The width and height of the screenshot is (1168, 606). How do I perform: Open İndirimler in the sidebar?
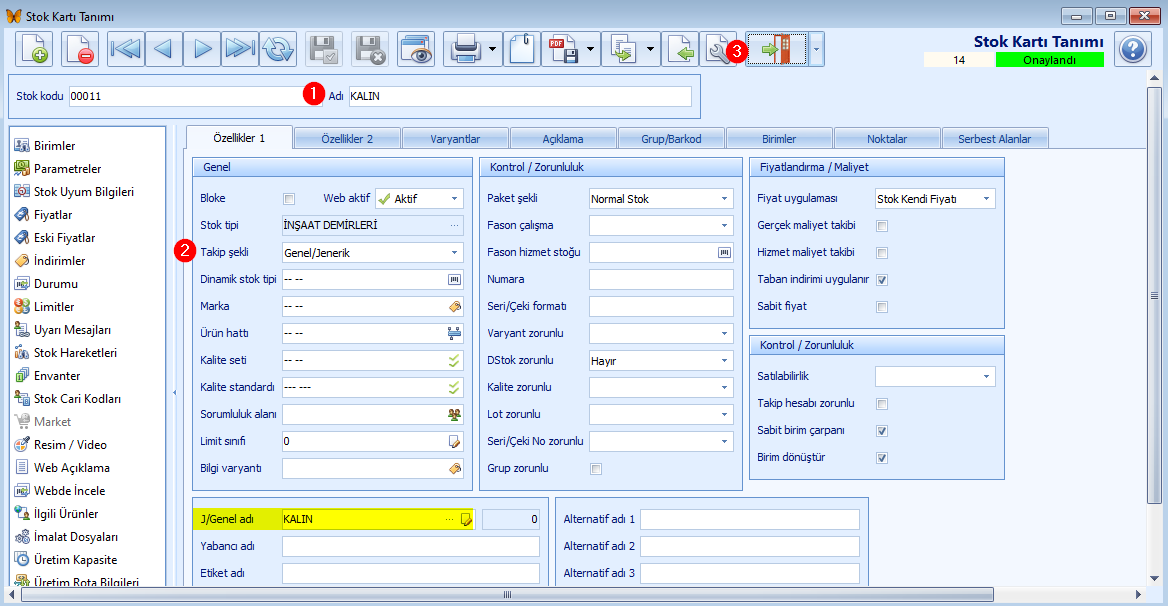point(60,261)
